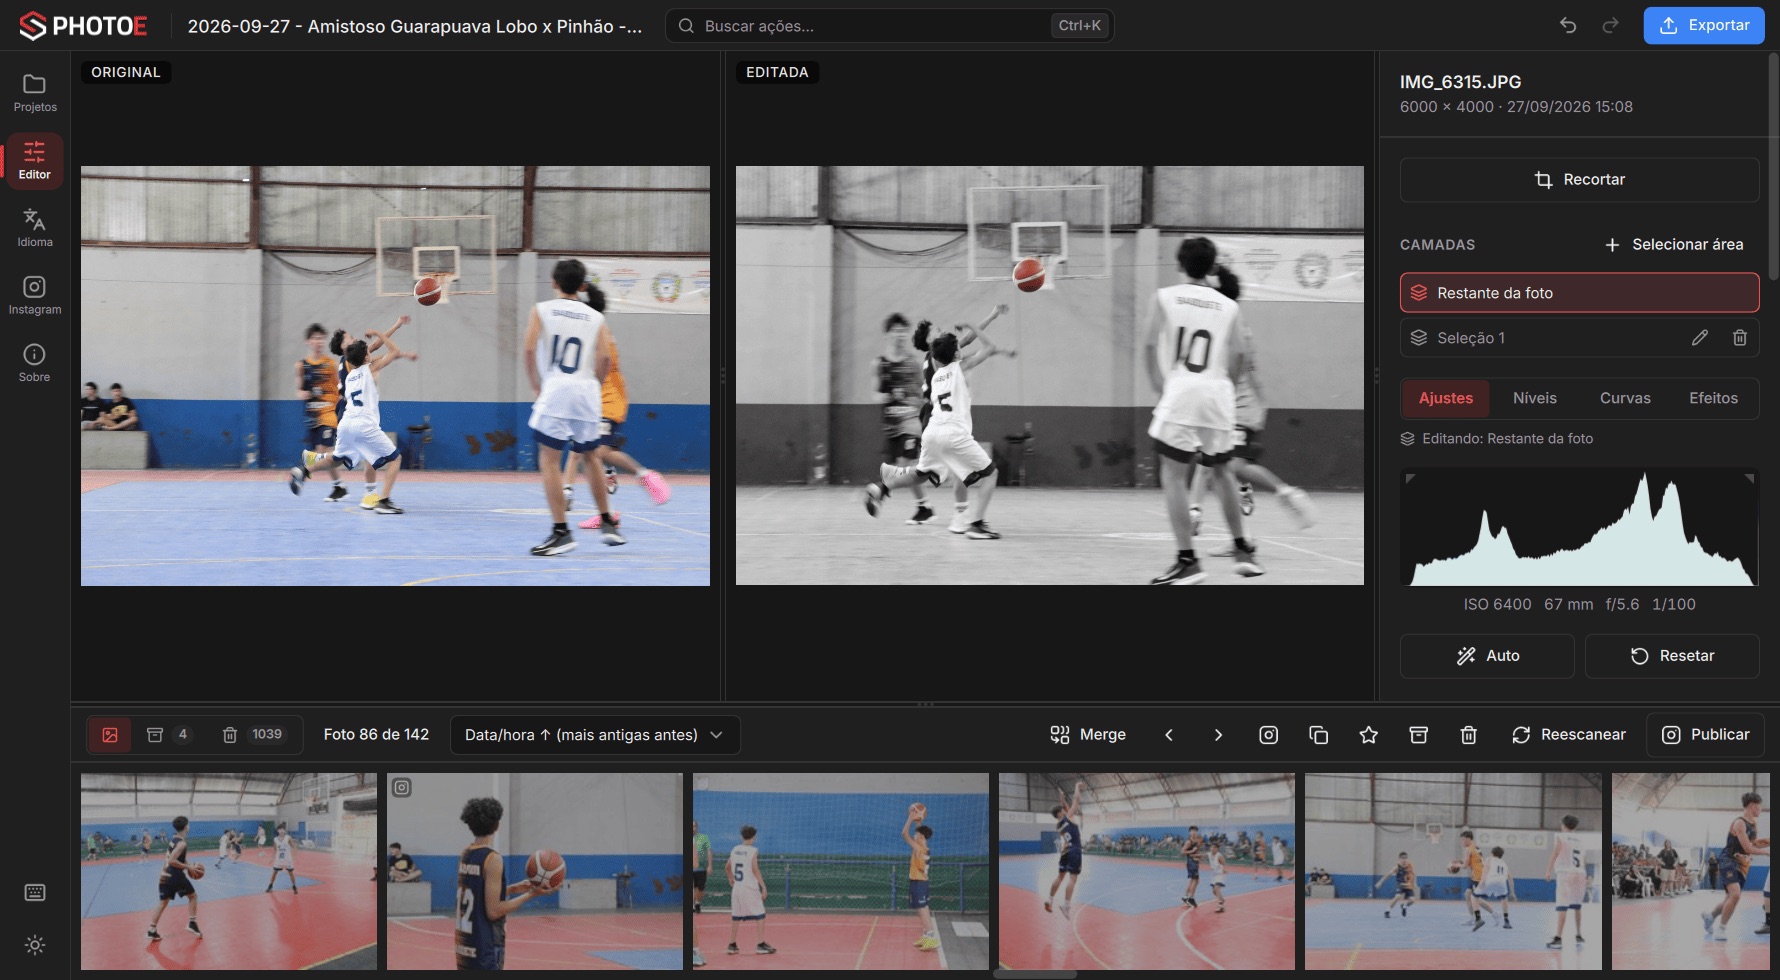Image resolution: width=1780 pixels, height=980 pixels.
Task: Click Selecionar área to add layer
Action: [x=1674, y=245]
